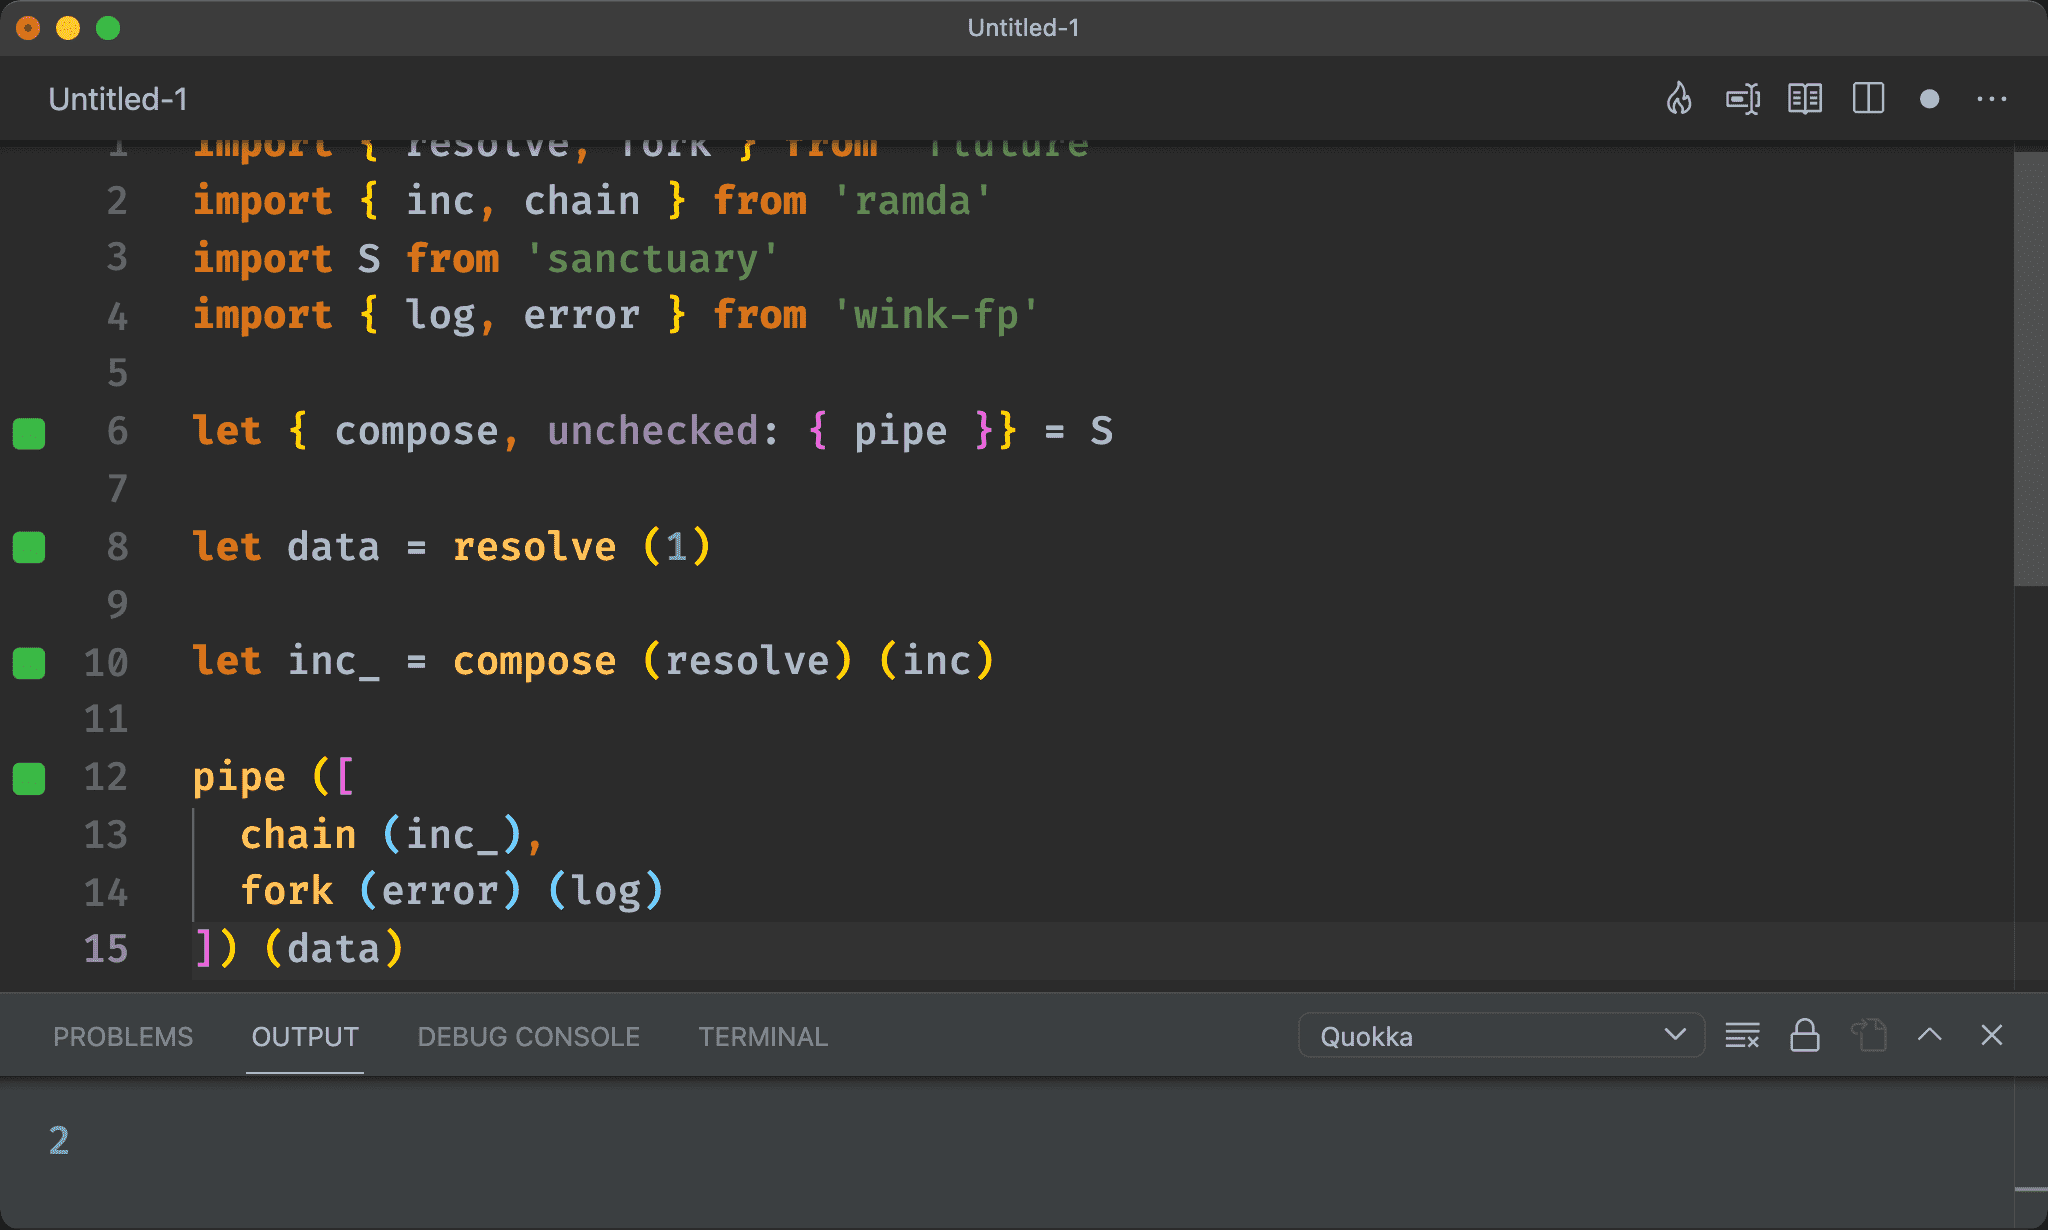This screenshot has height=1230, width=2048.
Task: Click the green Quokka indicator on line 12
Action: (x=29, y=778)
